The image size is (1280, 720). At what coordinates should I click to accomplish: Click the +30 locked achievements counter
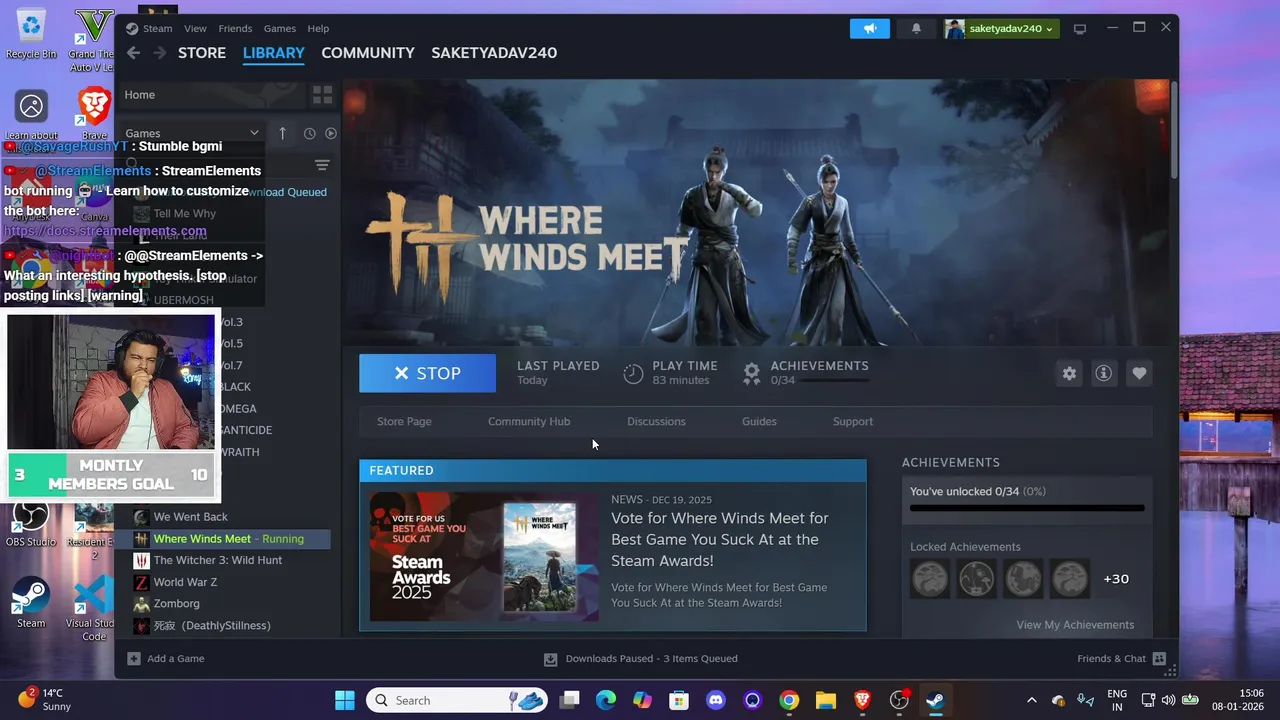(x=1116, y=579)
